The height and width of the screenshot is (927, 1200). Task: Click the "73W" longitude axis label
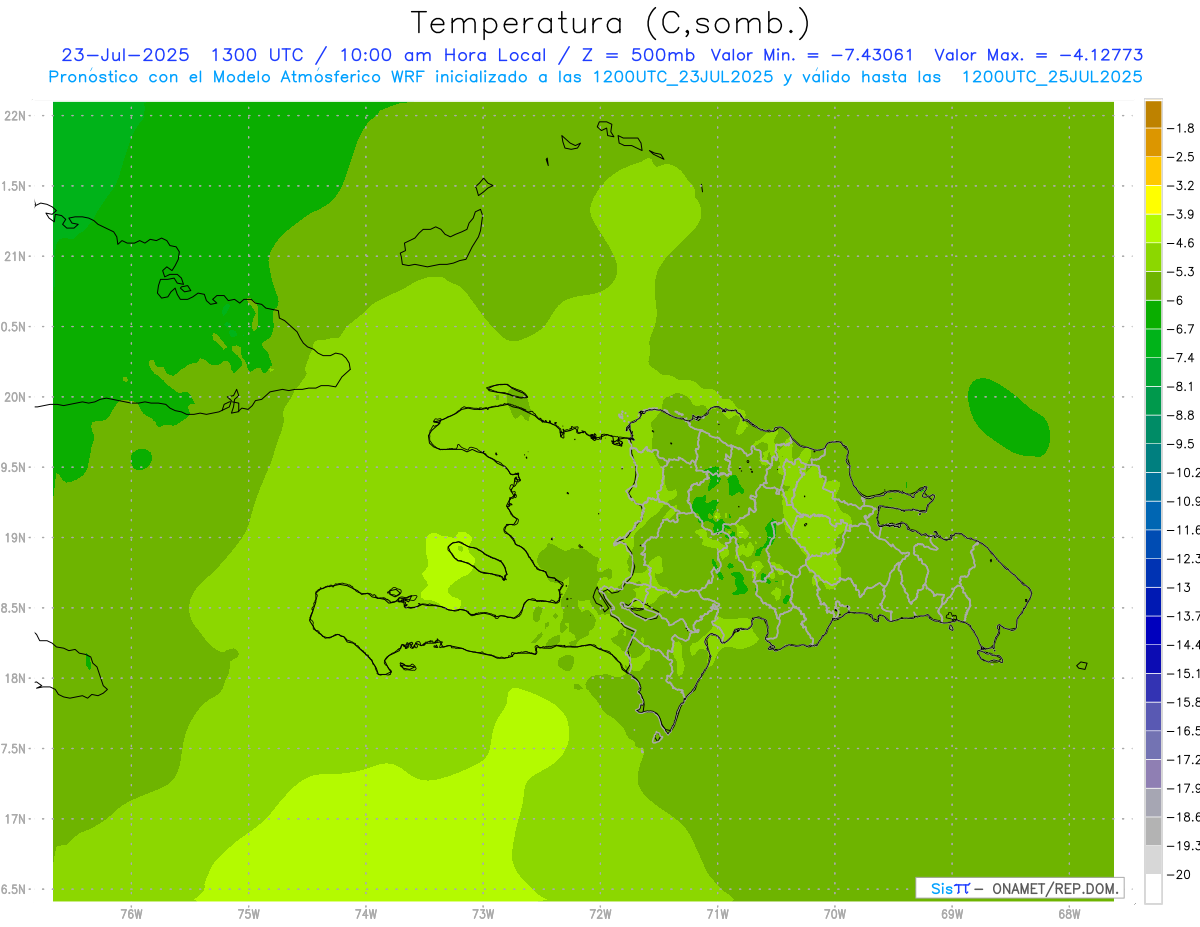click(483, 914)
